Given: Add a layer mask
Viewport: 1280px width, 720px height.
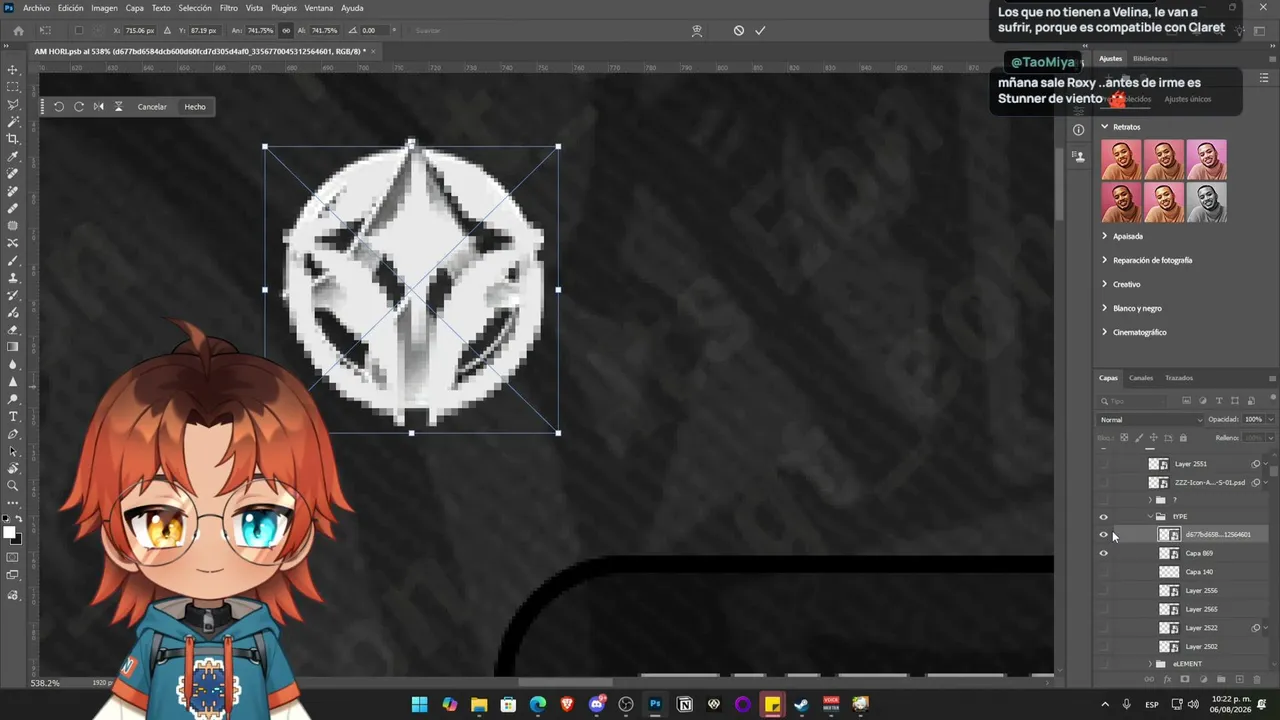Looking at the screenshot, I should tap(1184, 680).
